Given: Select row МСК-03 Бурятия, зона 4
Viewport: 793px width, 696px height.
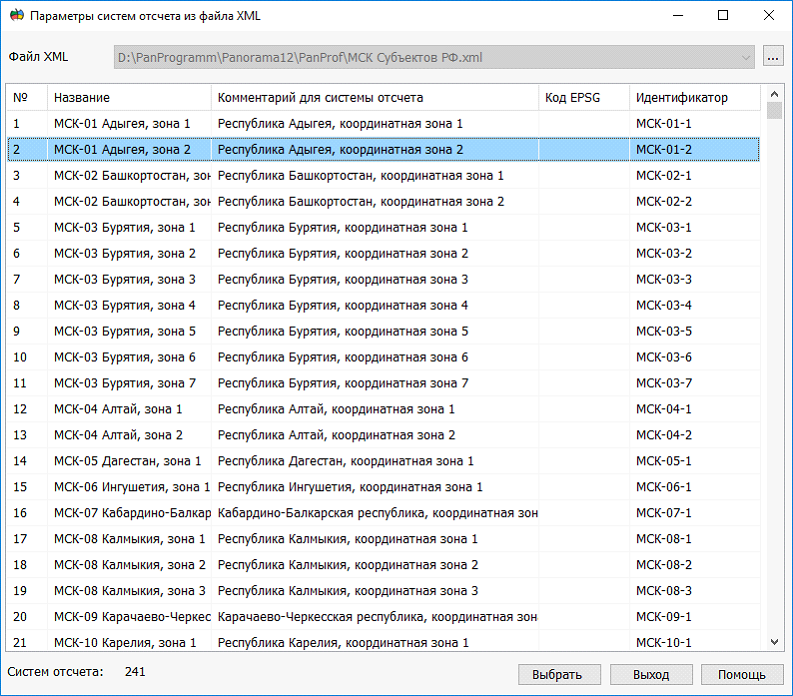Looking at the screenshot, I should click(x=383, y=306).
